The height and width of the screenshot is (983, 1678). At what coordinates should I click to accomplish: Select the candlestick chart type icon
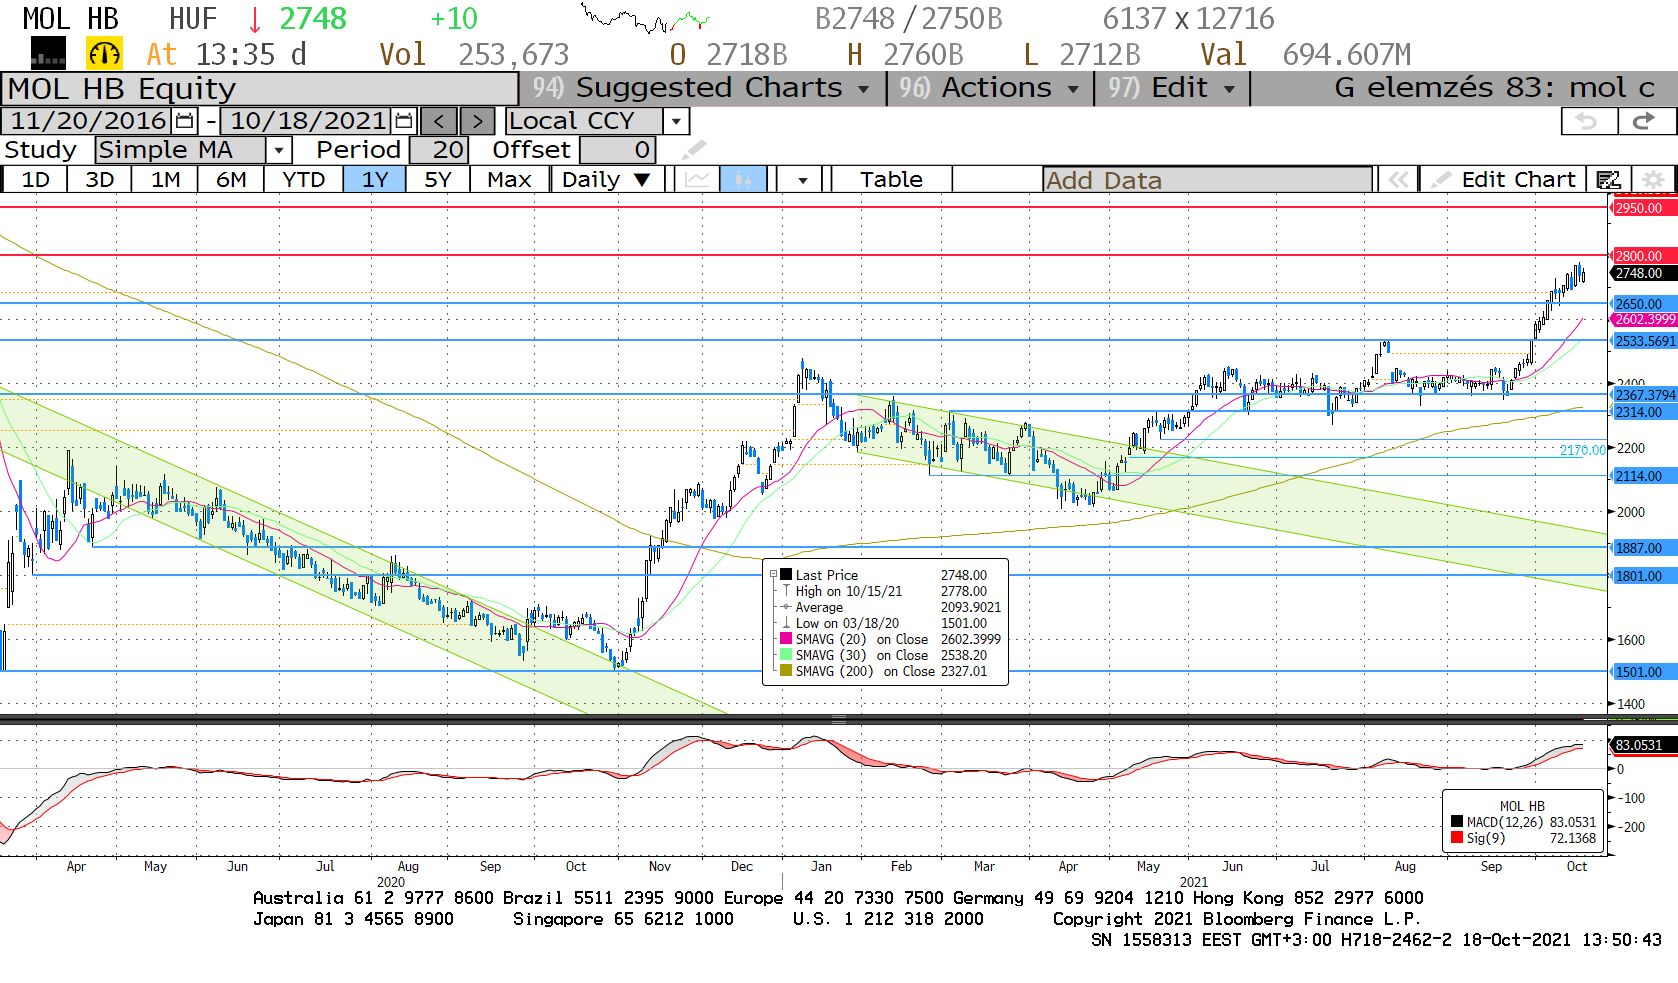click(x=743, y=180)
